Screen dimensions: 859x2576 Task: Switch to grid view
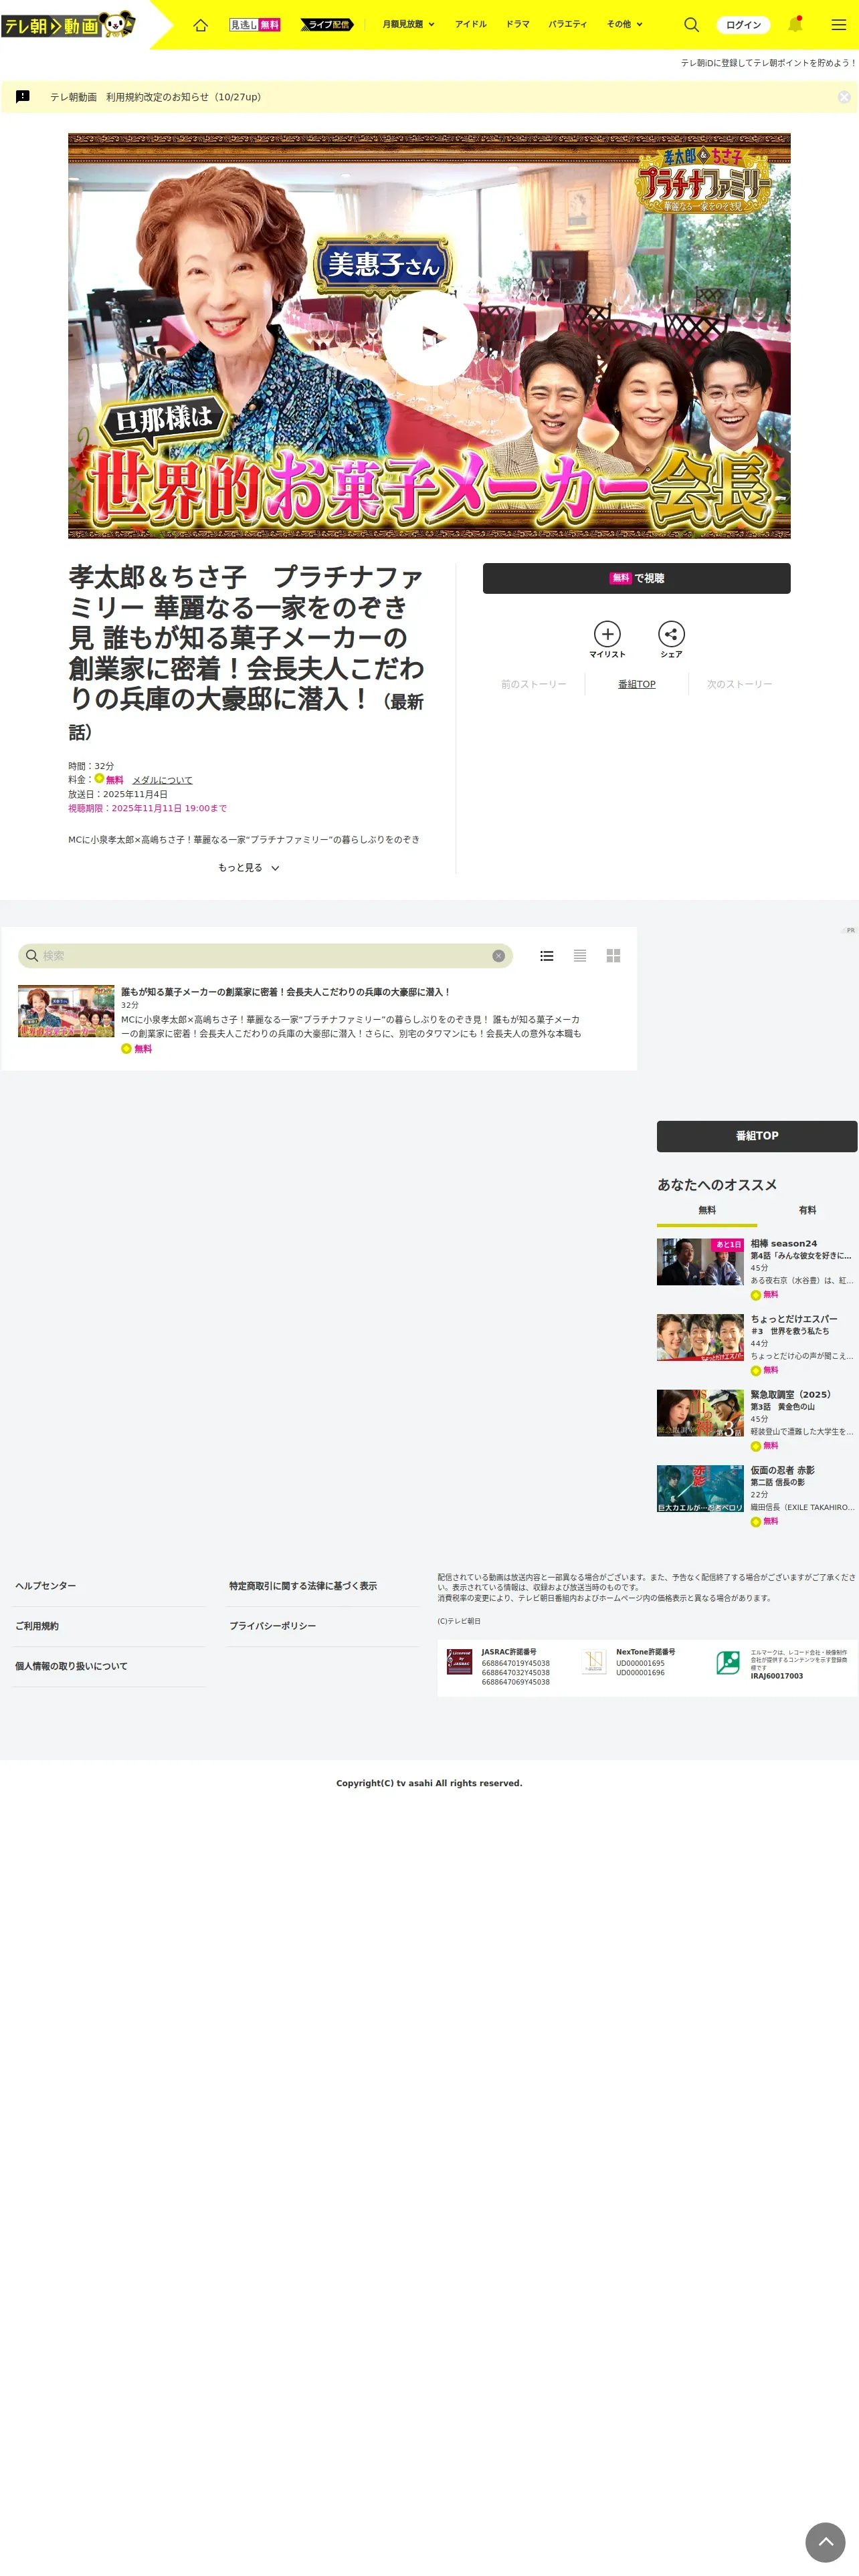point(613,956)
